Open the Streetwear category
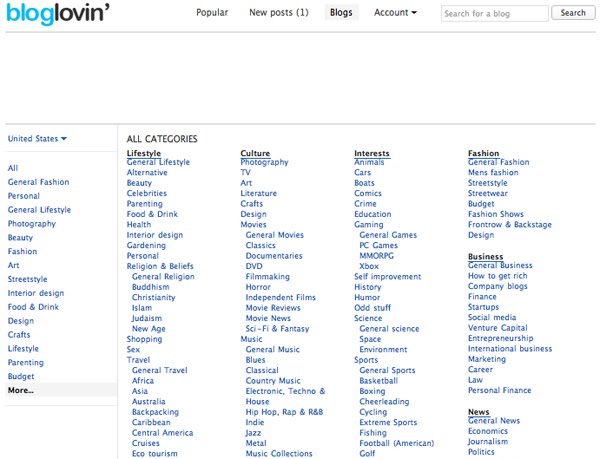The width and height of the screenshot is (600, 459). pos(488,193)
